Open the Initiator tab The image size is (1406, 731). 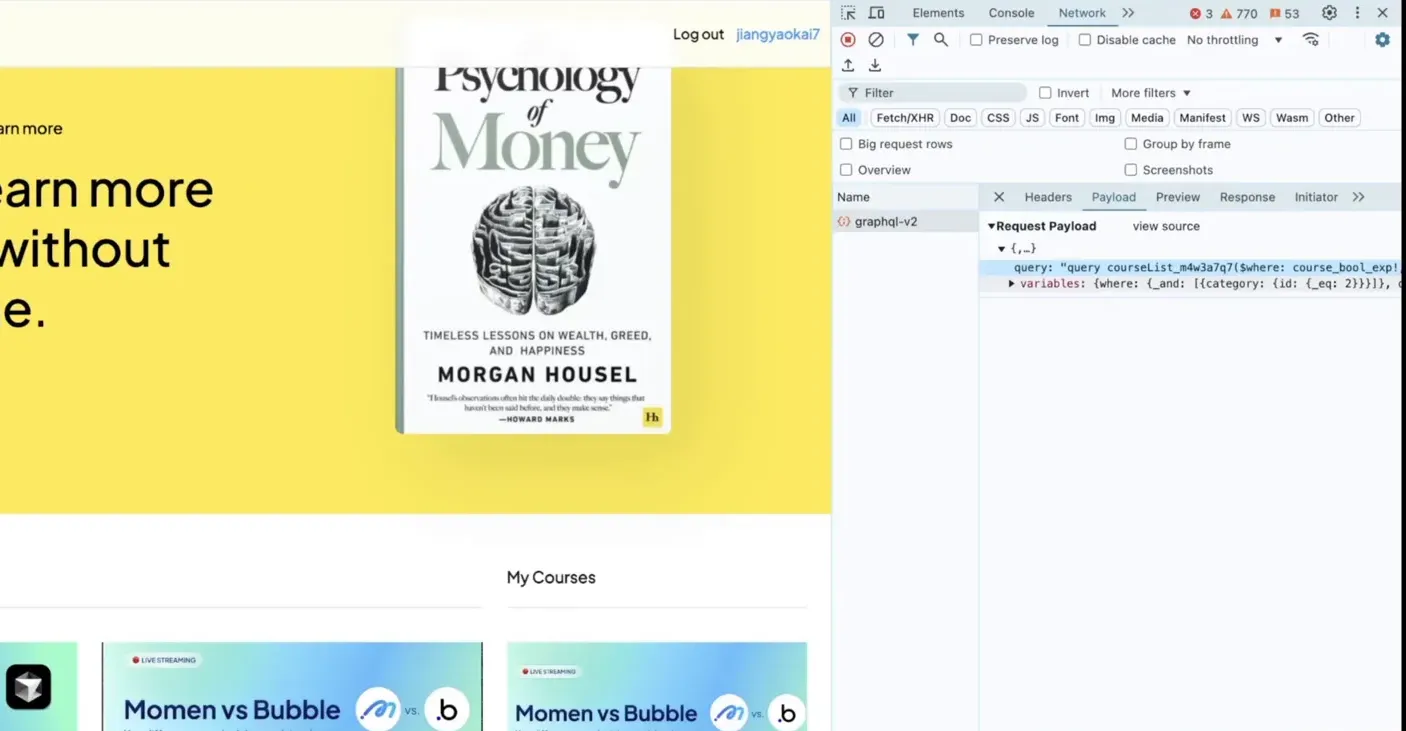click(1316, 197)
